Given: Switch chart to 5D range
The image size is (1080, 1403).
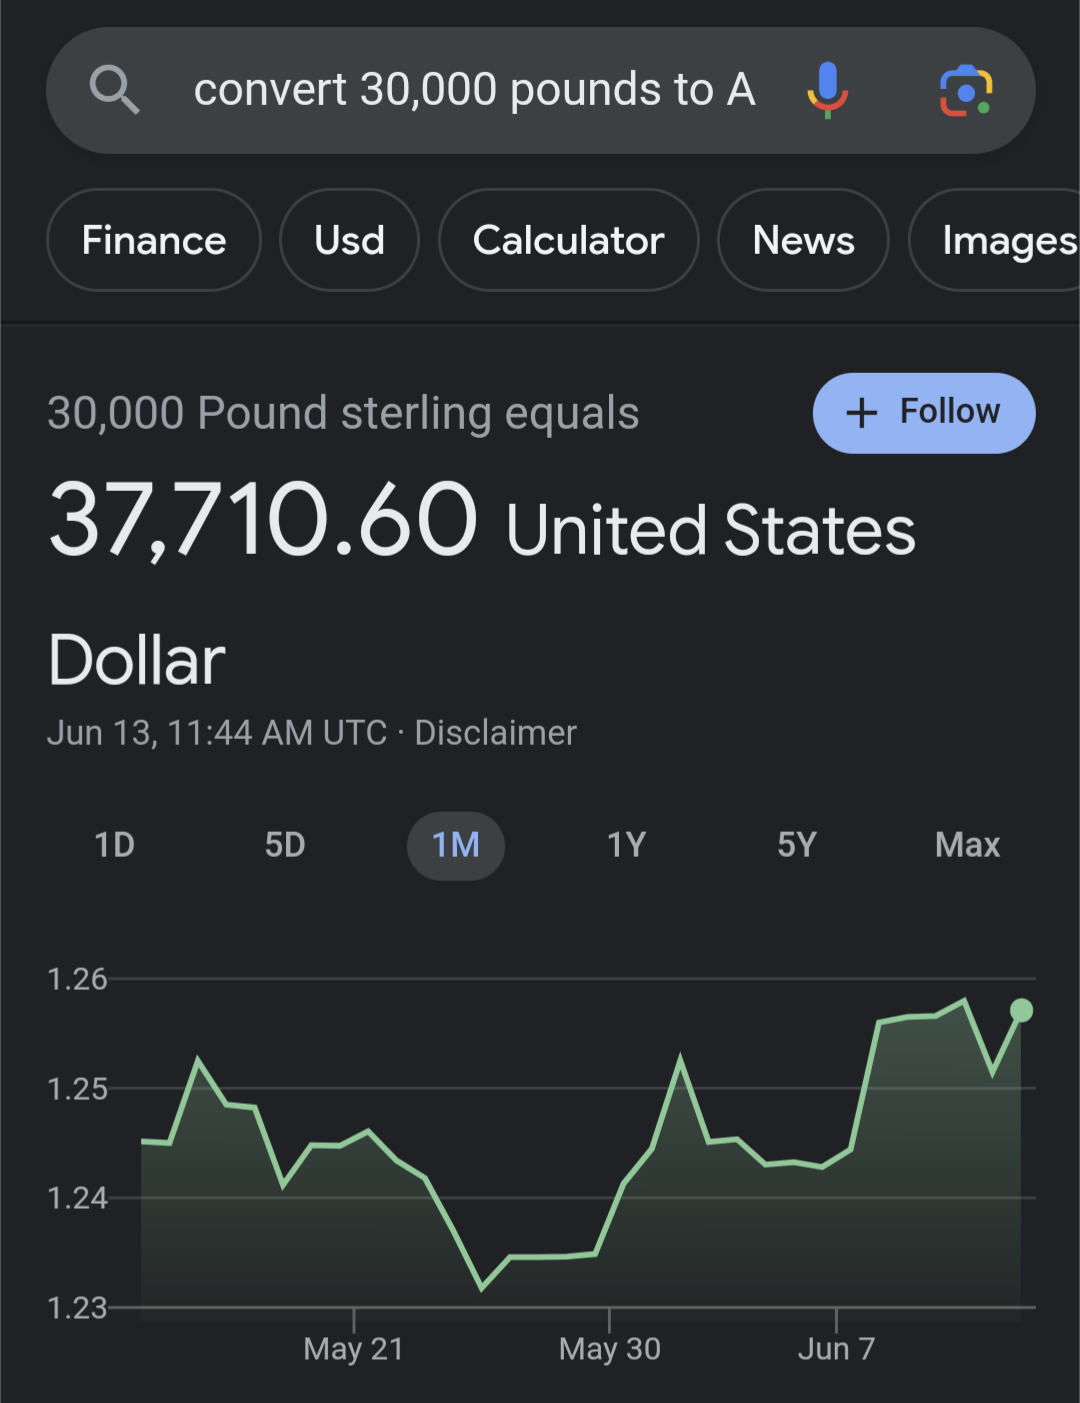Looking at the screenshot, I should coord(285,845).
